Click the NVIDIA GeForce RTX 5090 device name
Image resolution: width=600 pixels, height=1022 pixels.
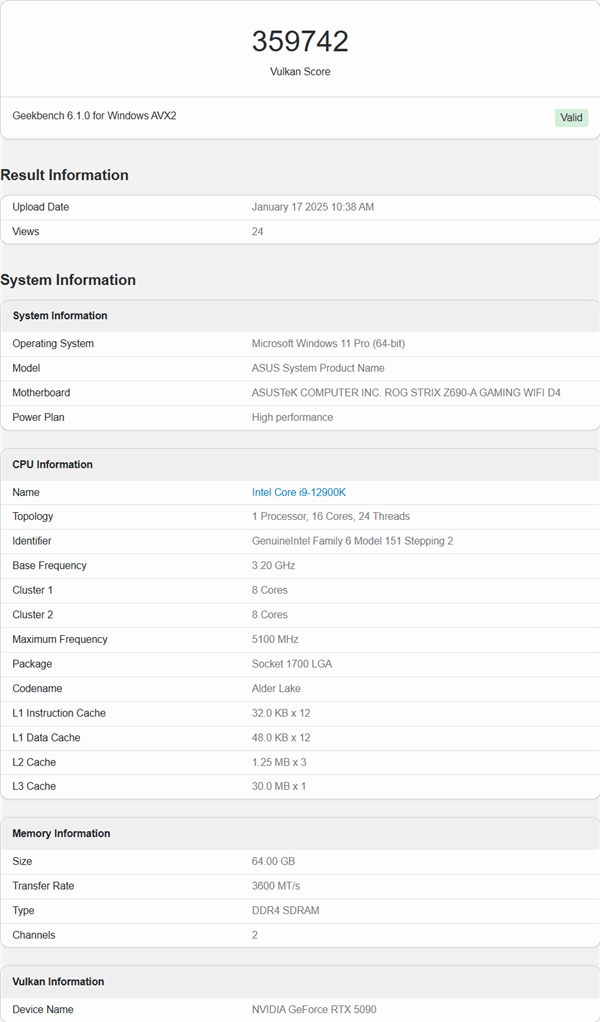314,1009
